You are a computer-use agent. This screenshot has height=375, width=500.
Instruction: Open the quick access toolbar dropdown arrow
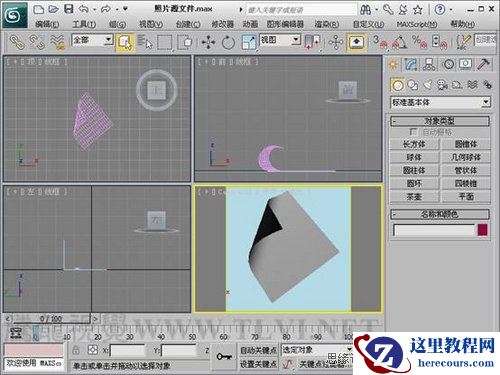click(125, 9)
